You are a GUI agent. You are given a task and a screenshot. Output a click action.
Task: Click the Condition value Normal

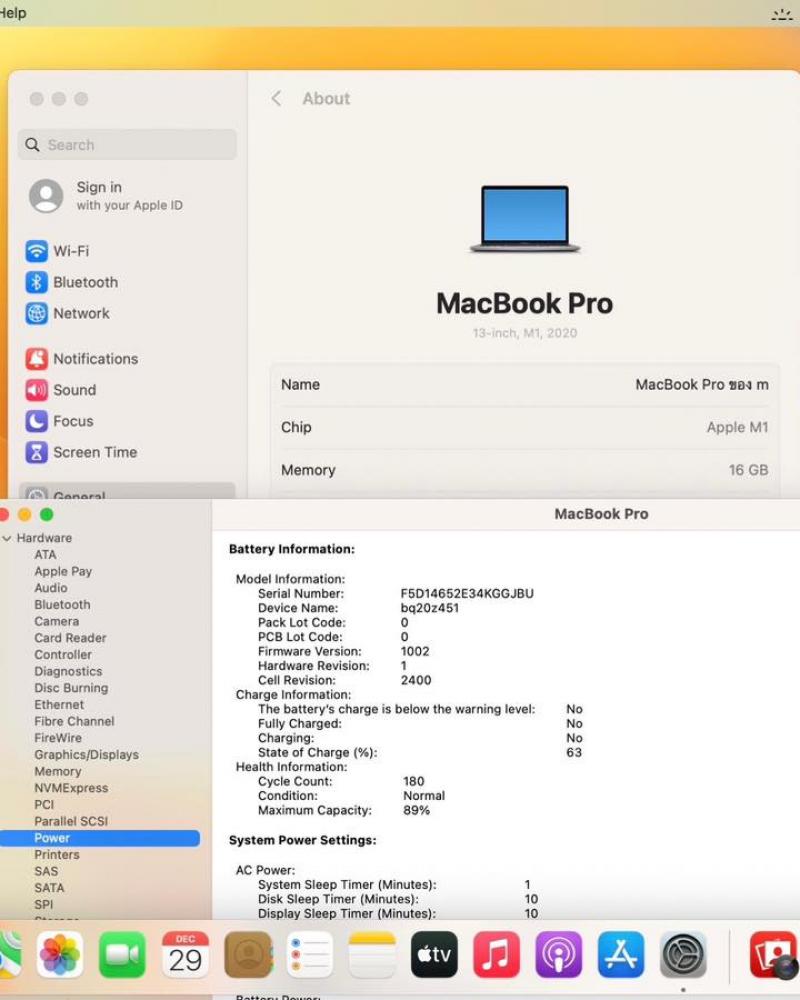[x=424, y=796]
